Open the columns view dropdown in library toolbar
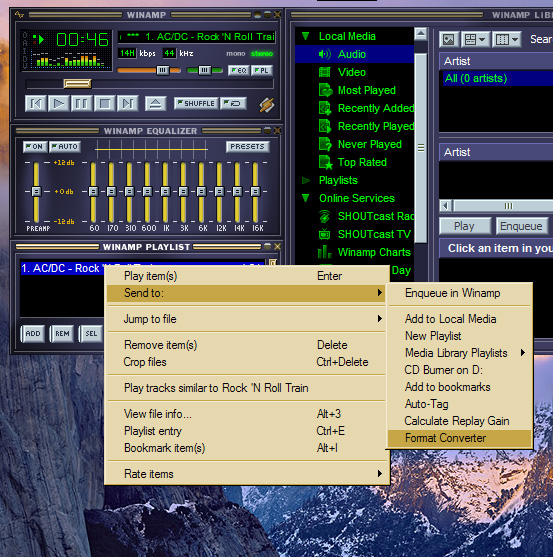This screenshot has width=553, height=557. 507,39
